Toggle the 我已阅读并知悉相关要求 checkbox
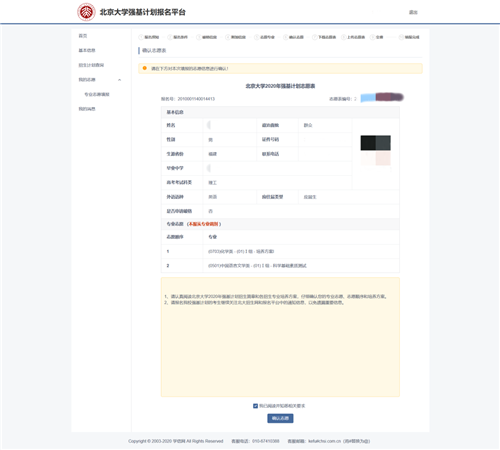Image resolution: width=500 pixels, height=450 pixels. click(255, 406)
